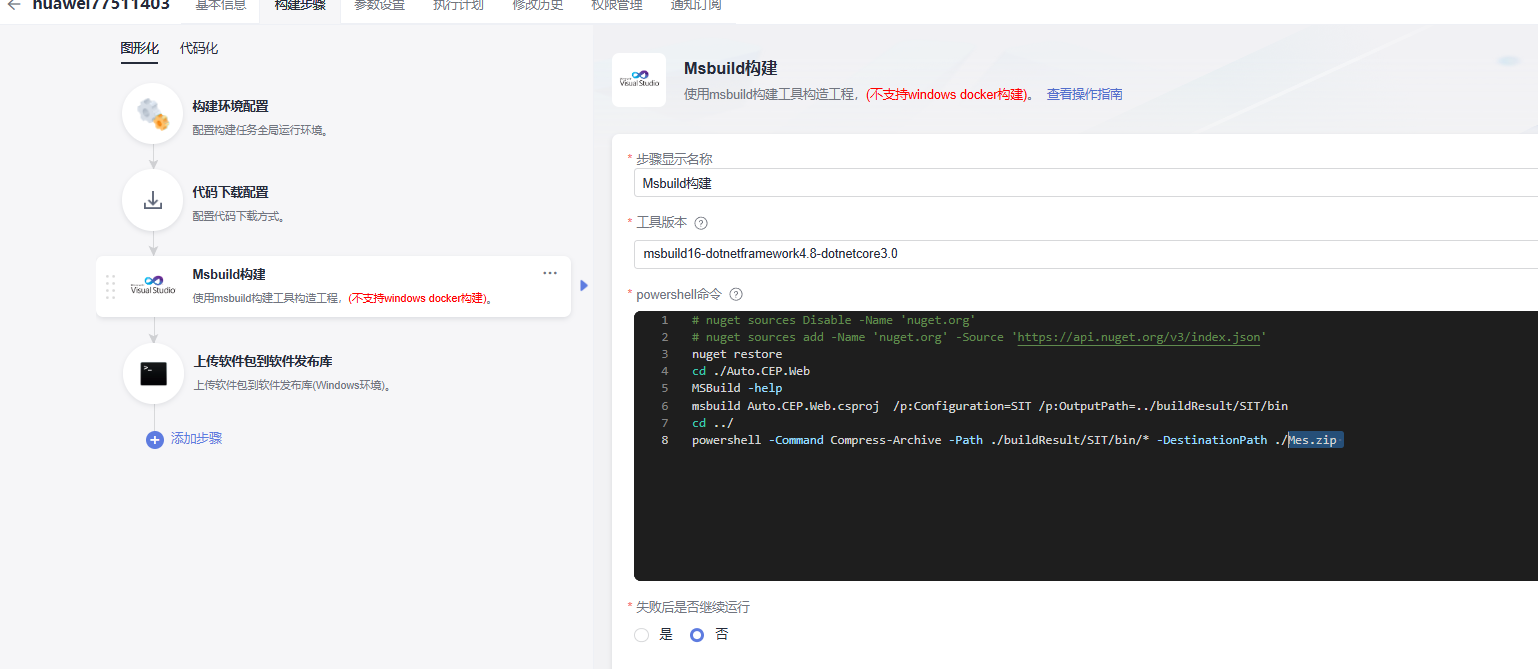Click the code download arrow icon
1538x669 pixels.
tap(153, 200)
